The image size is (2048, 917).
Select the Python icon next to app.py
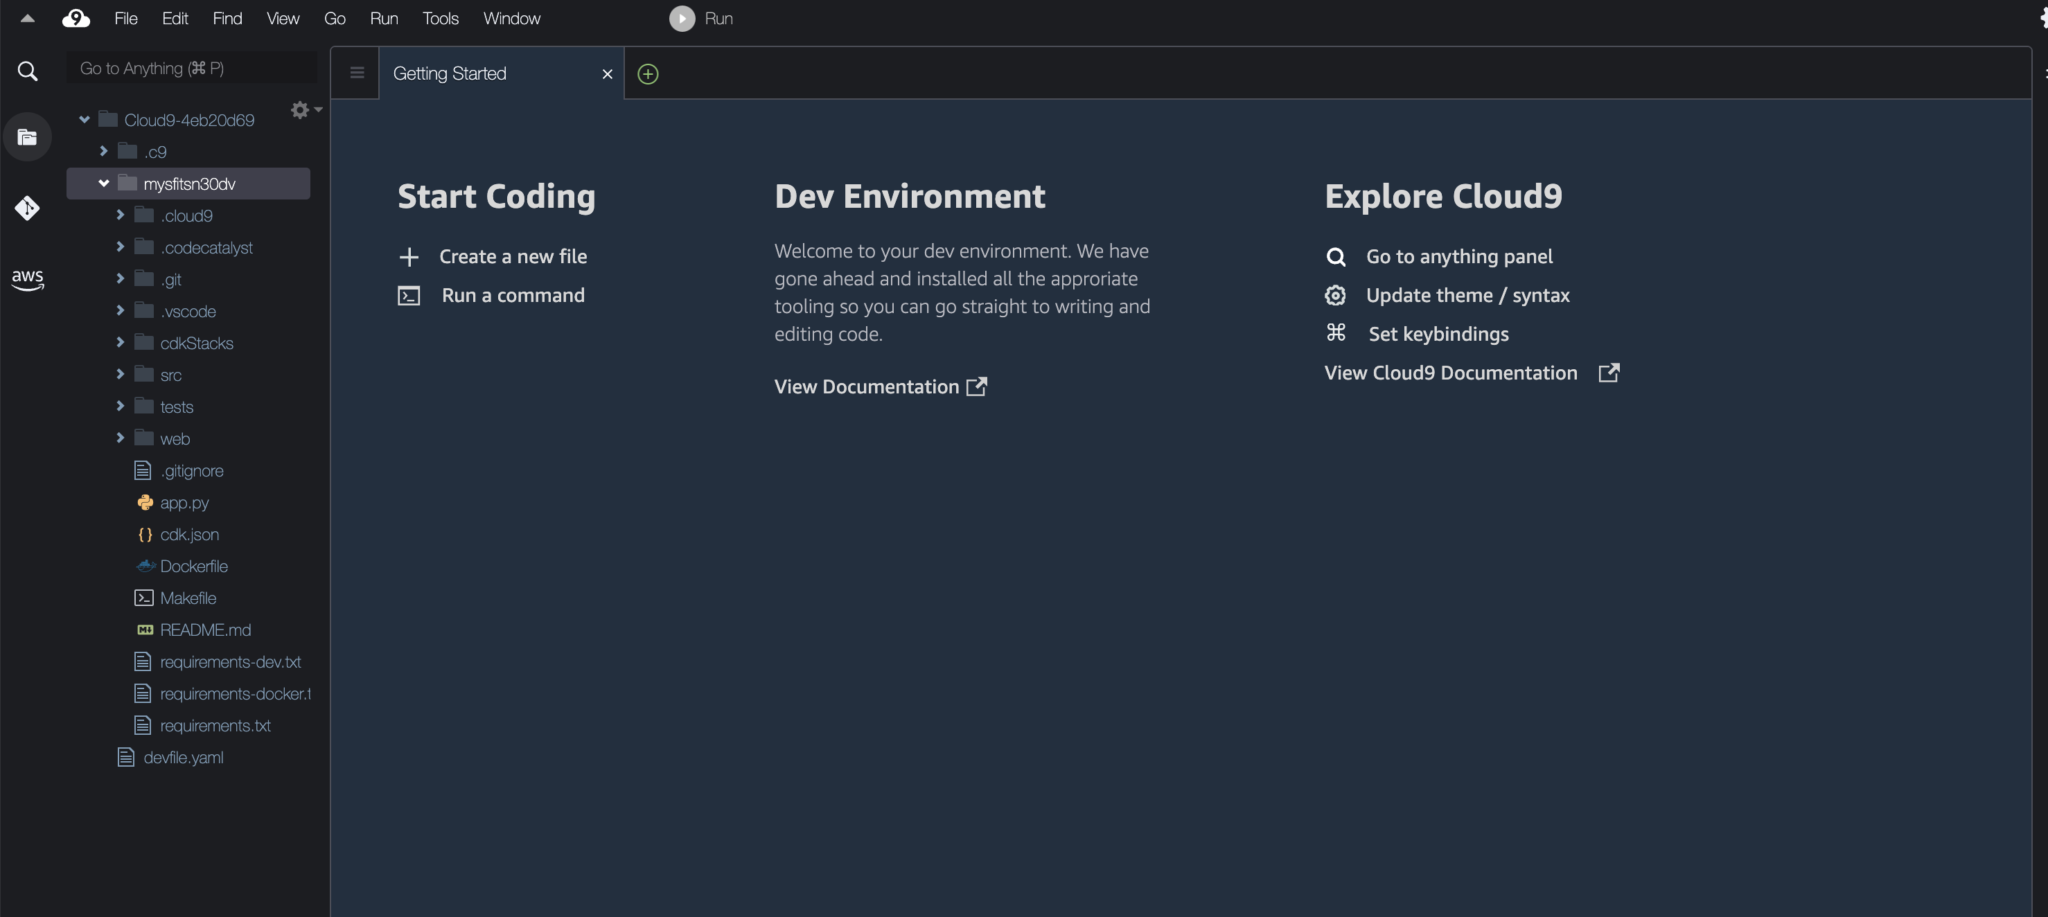coord(145,502)
